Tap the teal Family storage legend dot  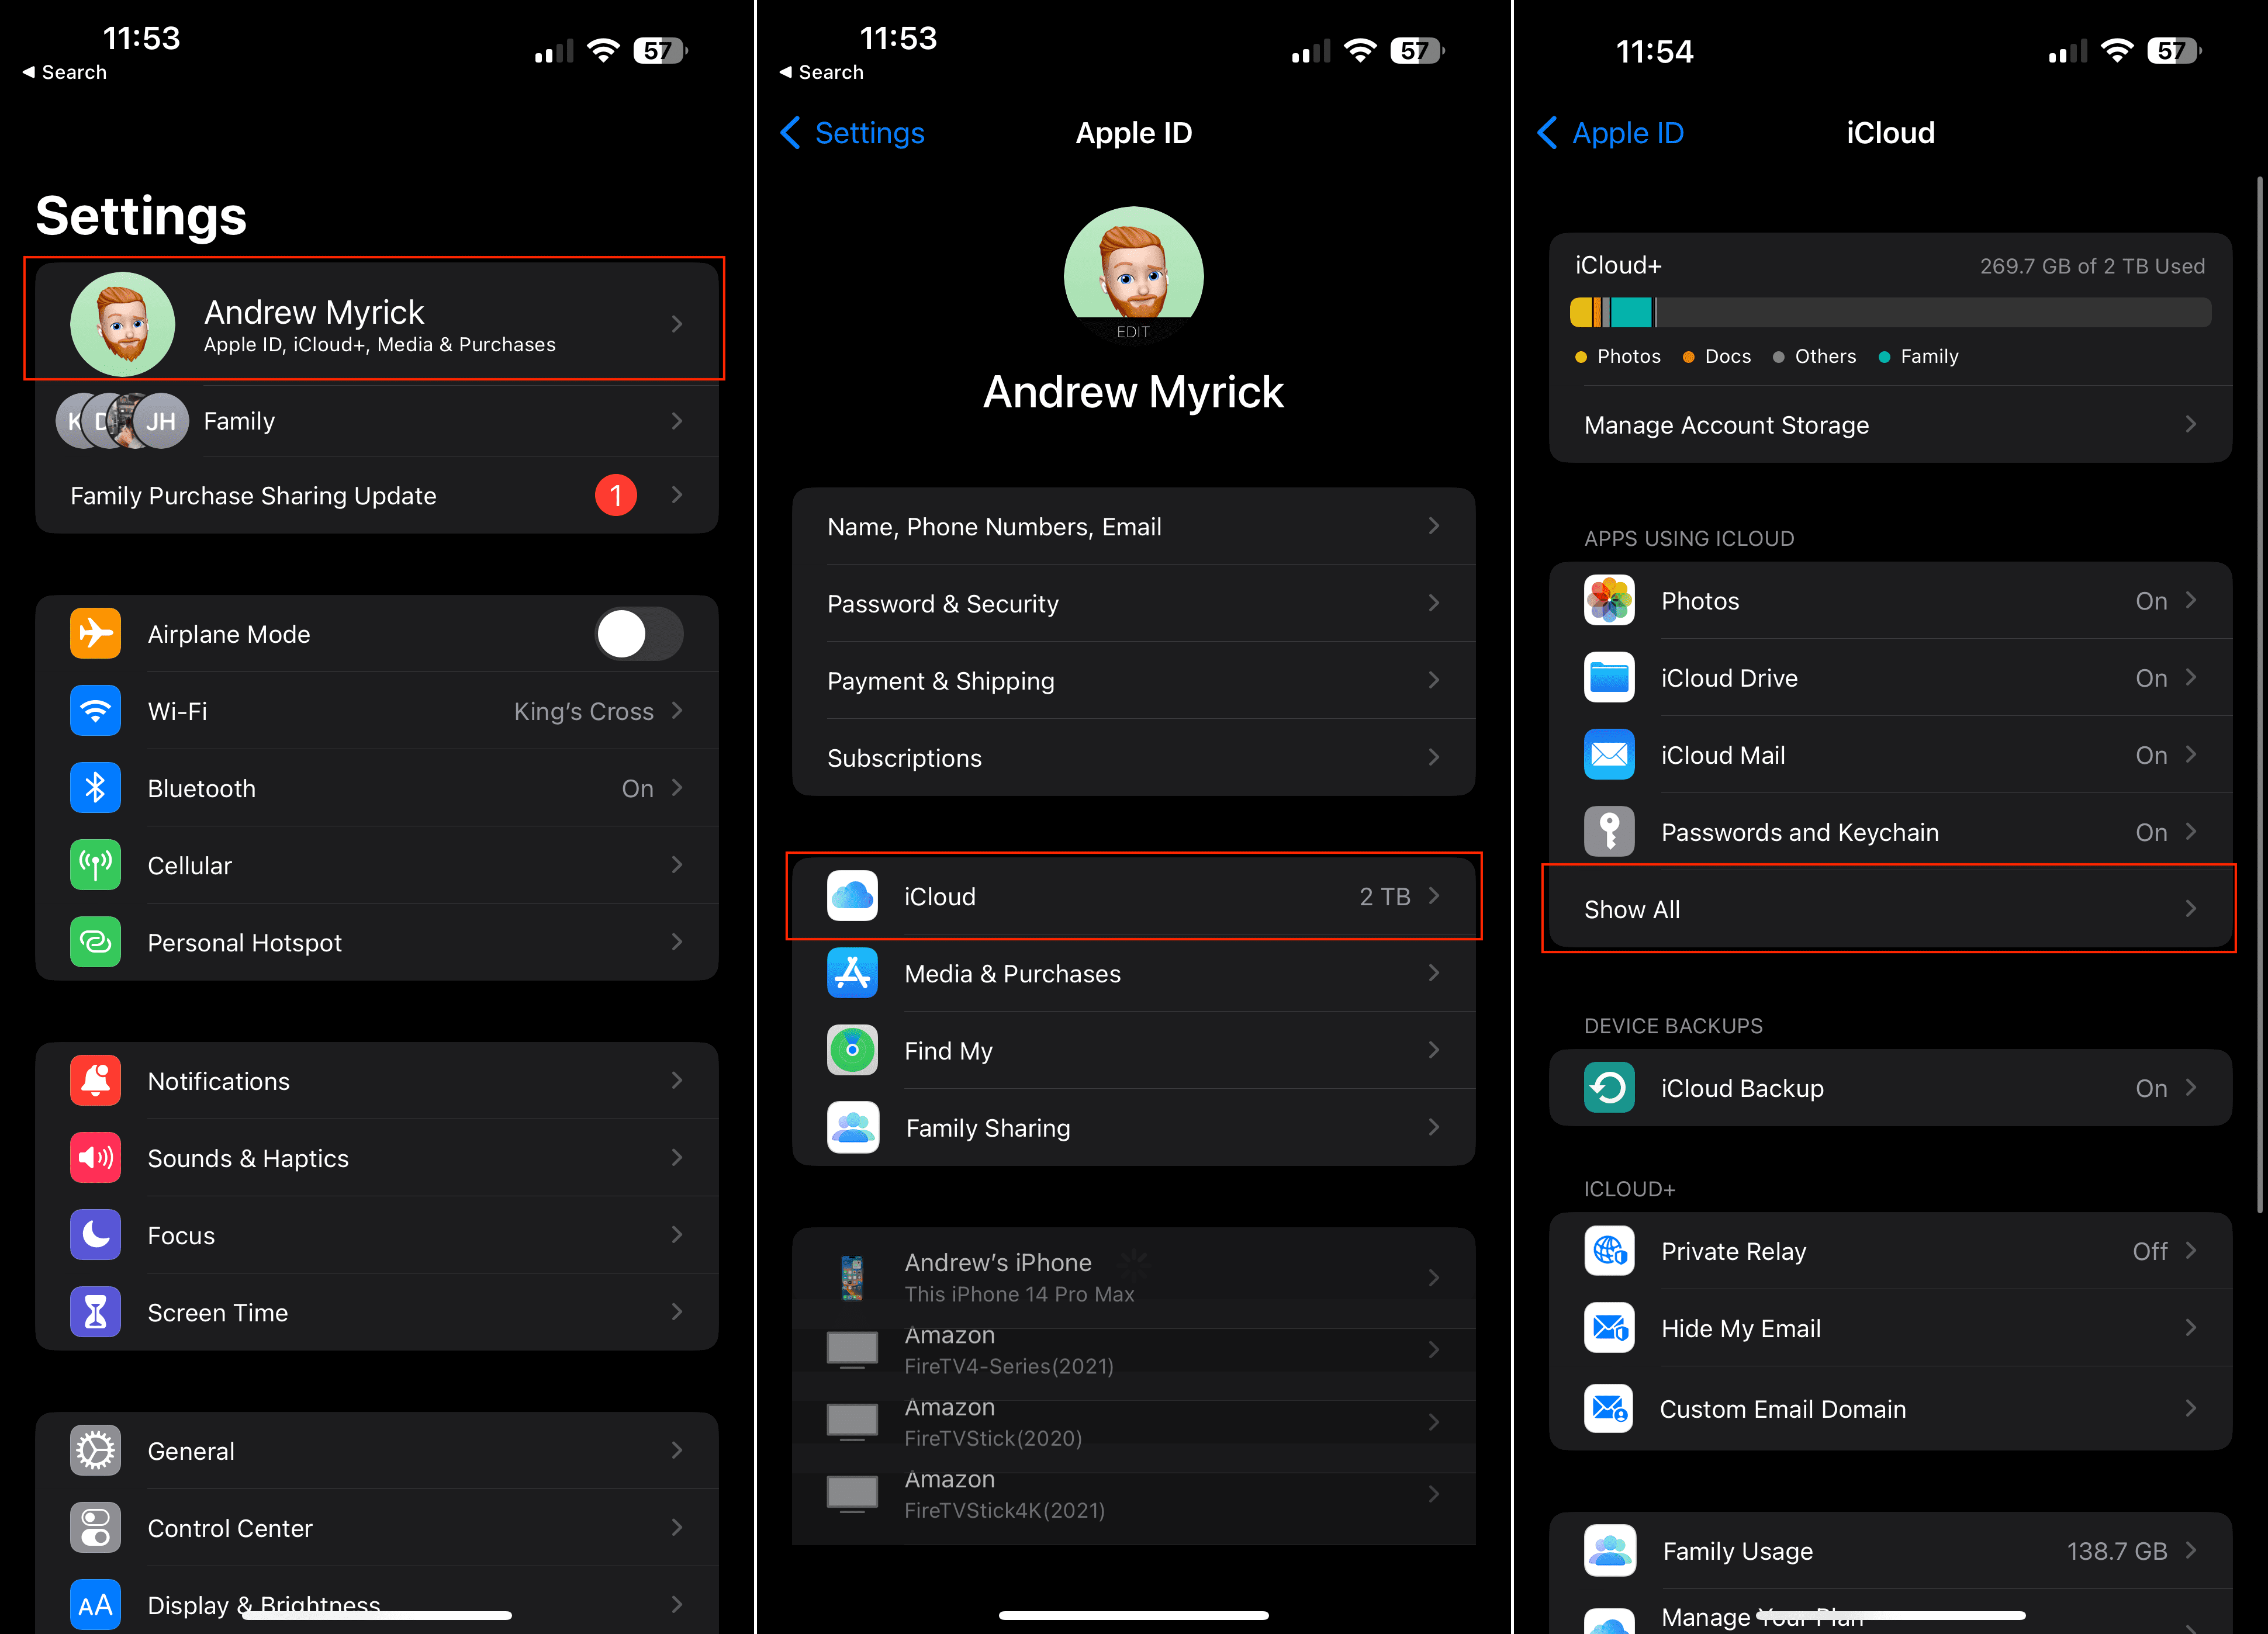tap(1884, 357)
